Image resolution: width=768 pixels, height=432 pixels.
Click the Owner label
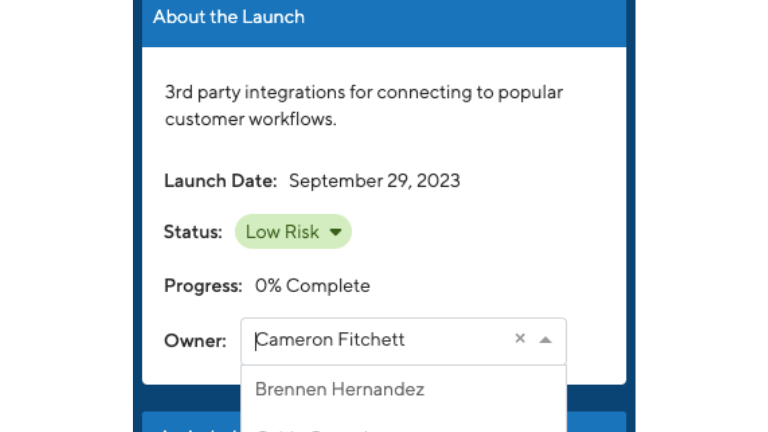(x=195, y=340)
